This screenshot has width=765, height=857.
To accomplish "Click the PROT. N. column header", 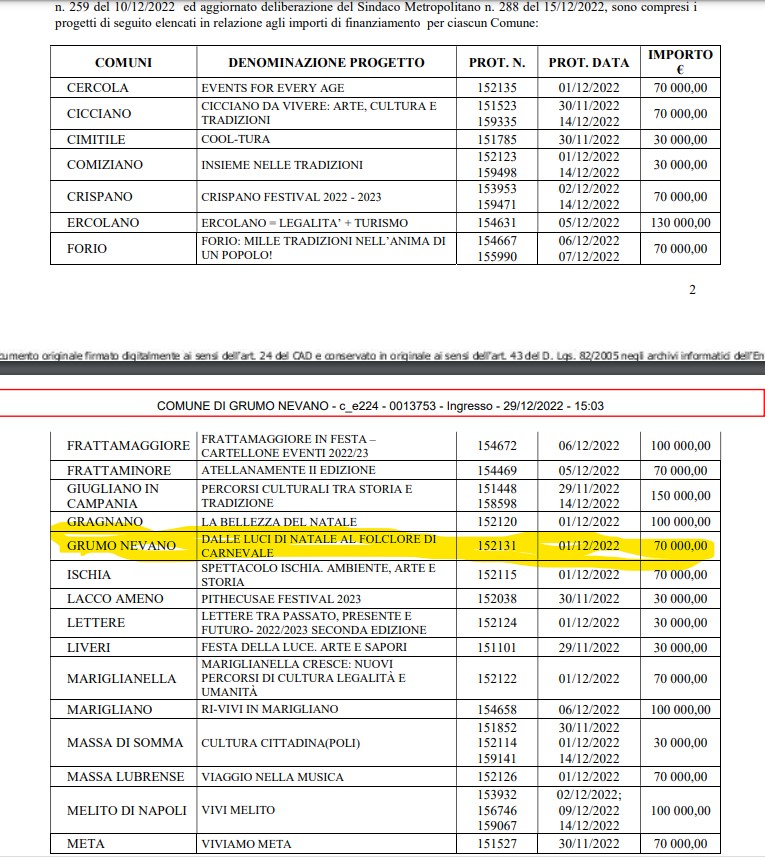I will (497, 63).
